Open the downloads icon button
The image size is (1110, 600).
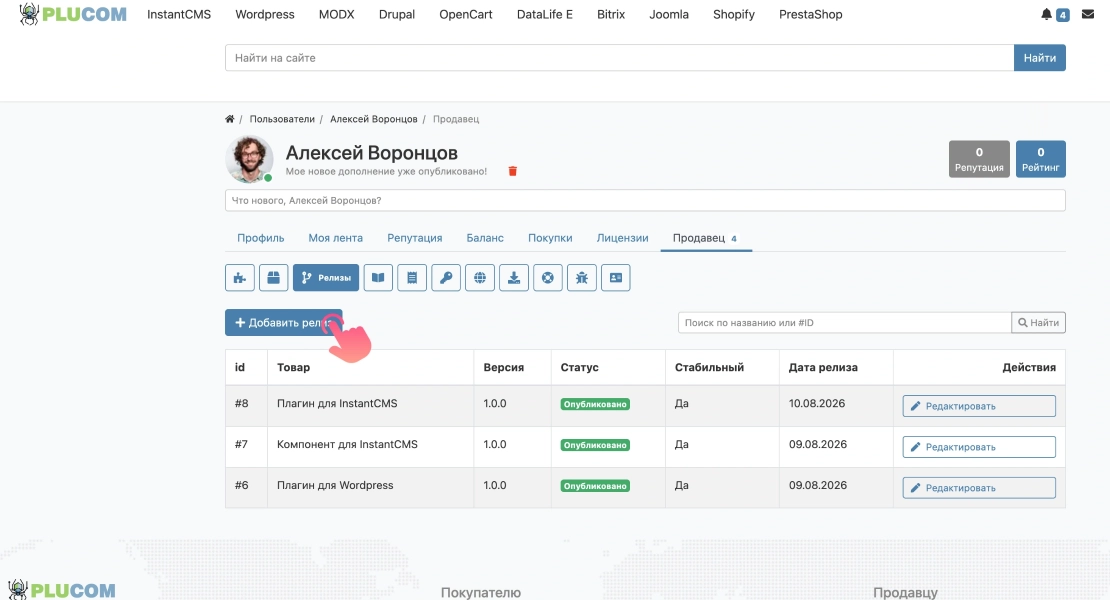pos(514,278)
